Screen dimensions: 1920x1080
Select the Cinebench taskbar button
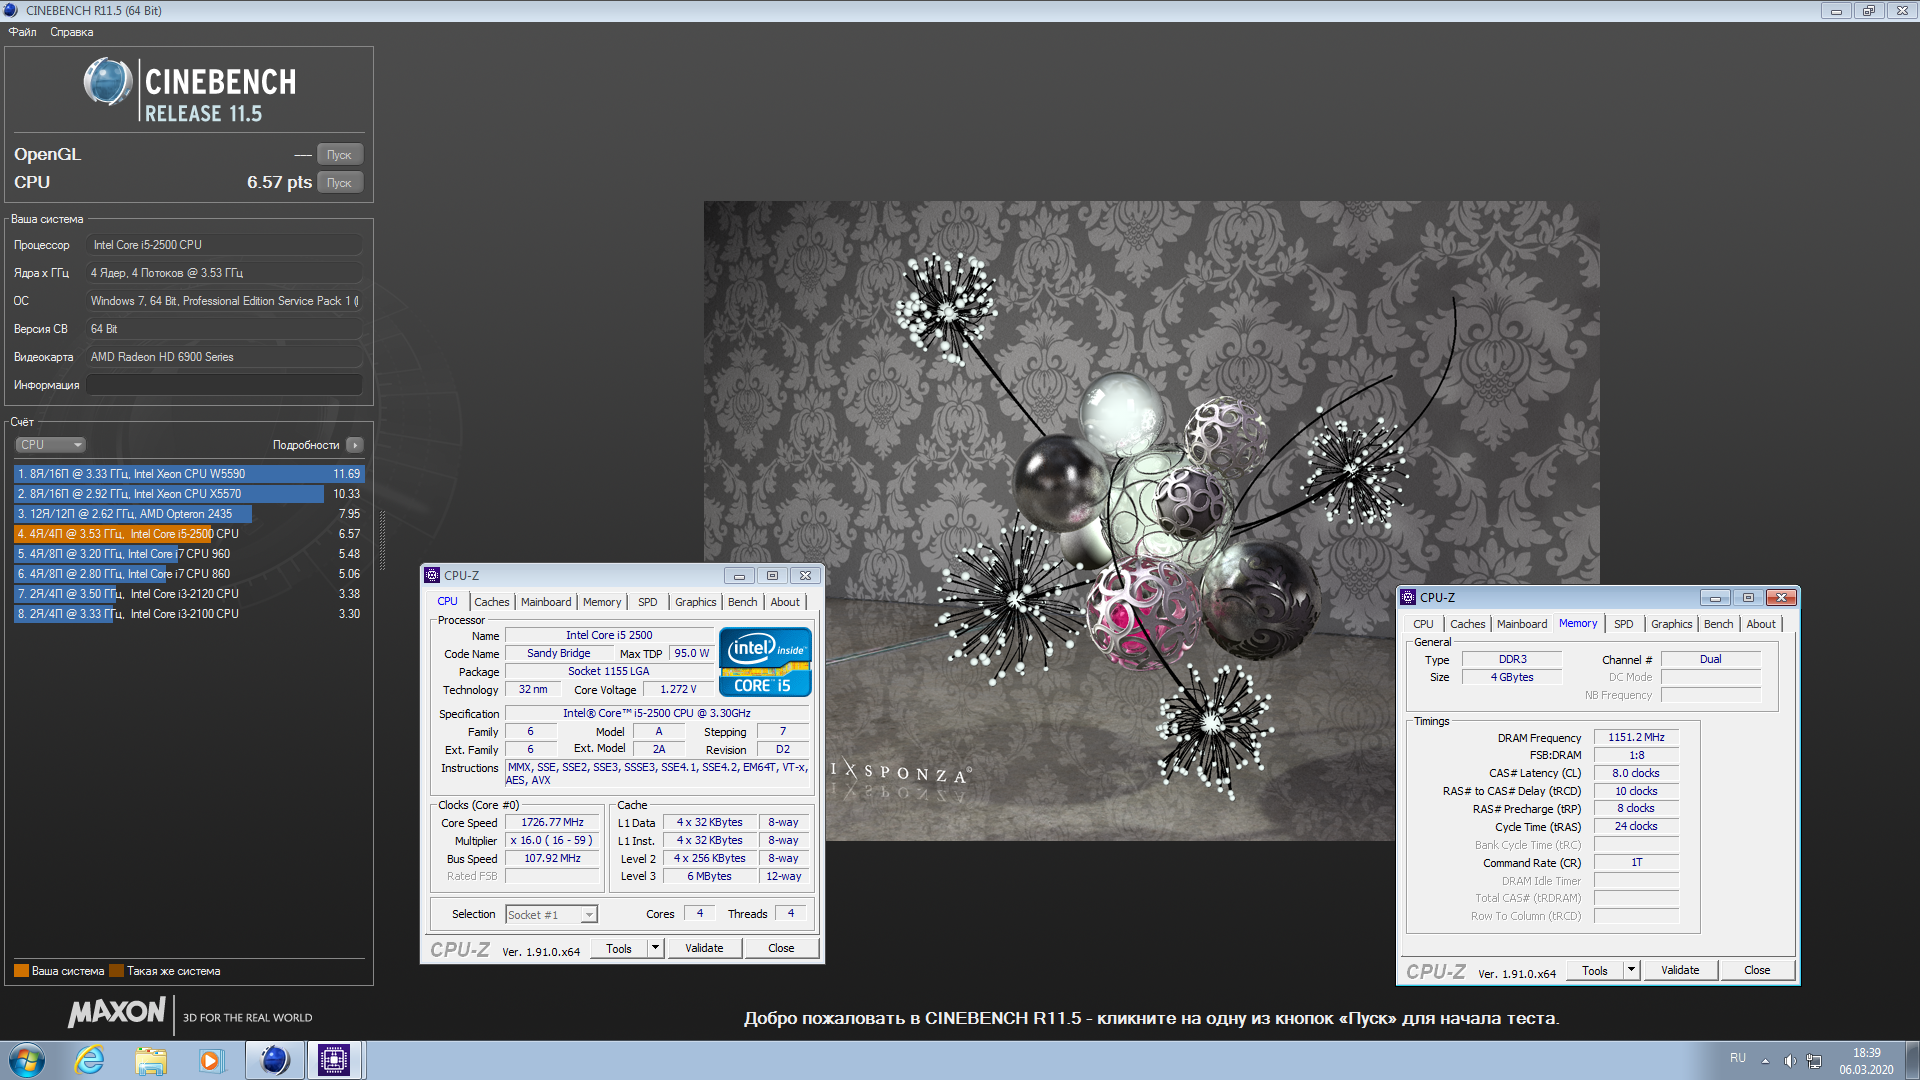click(x=275, y=1060)
